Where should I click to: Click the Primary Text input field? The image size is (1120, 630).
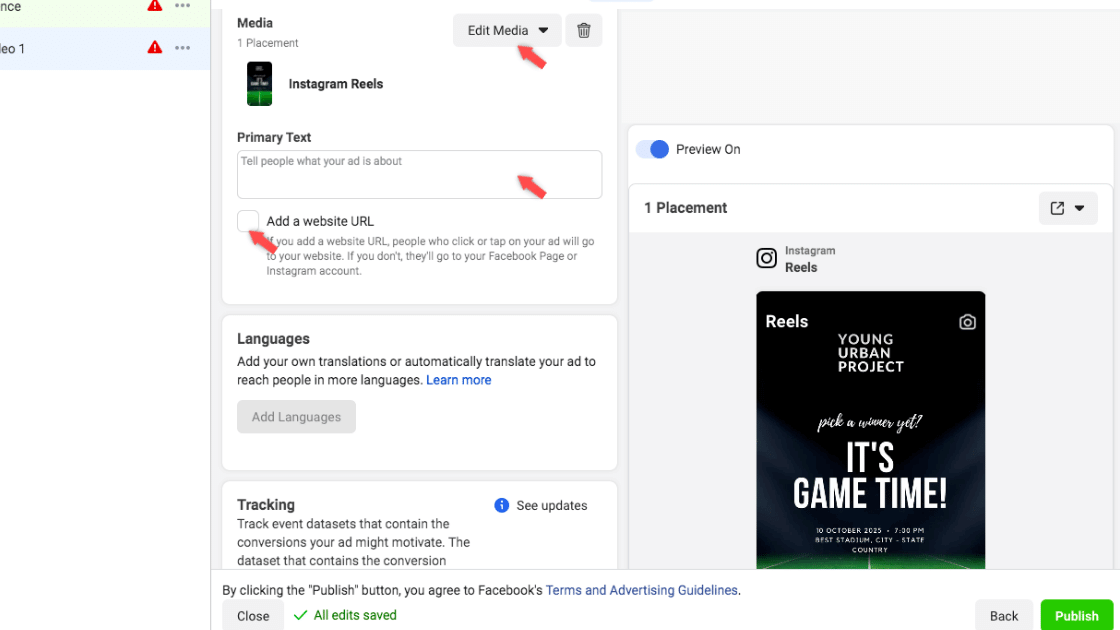point(419,173)
